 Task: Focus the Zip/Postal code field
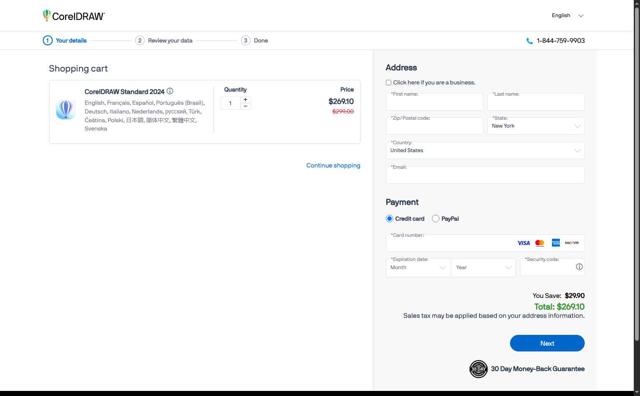pos(434,125)
